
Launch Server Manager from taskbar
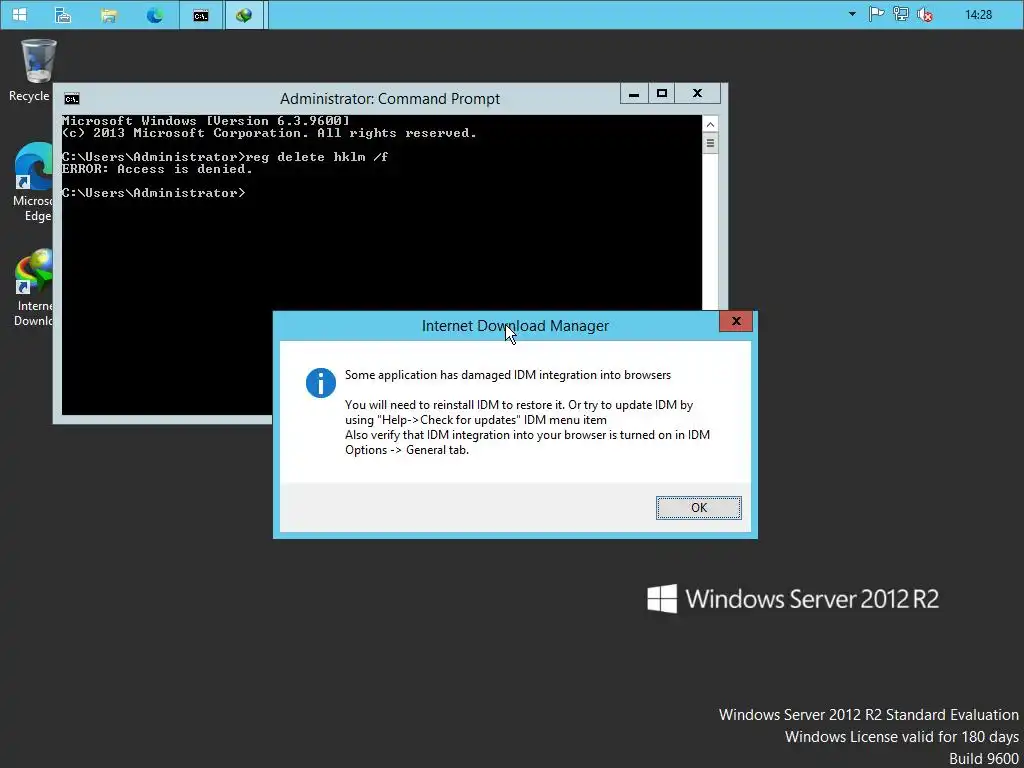click(63, 14)
